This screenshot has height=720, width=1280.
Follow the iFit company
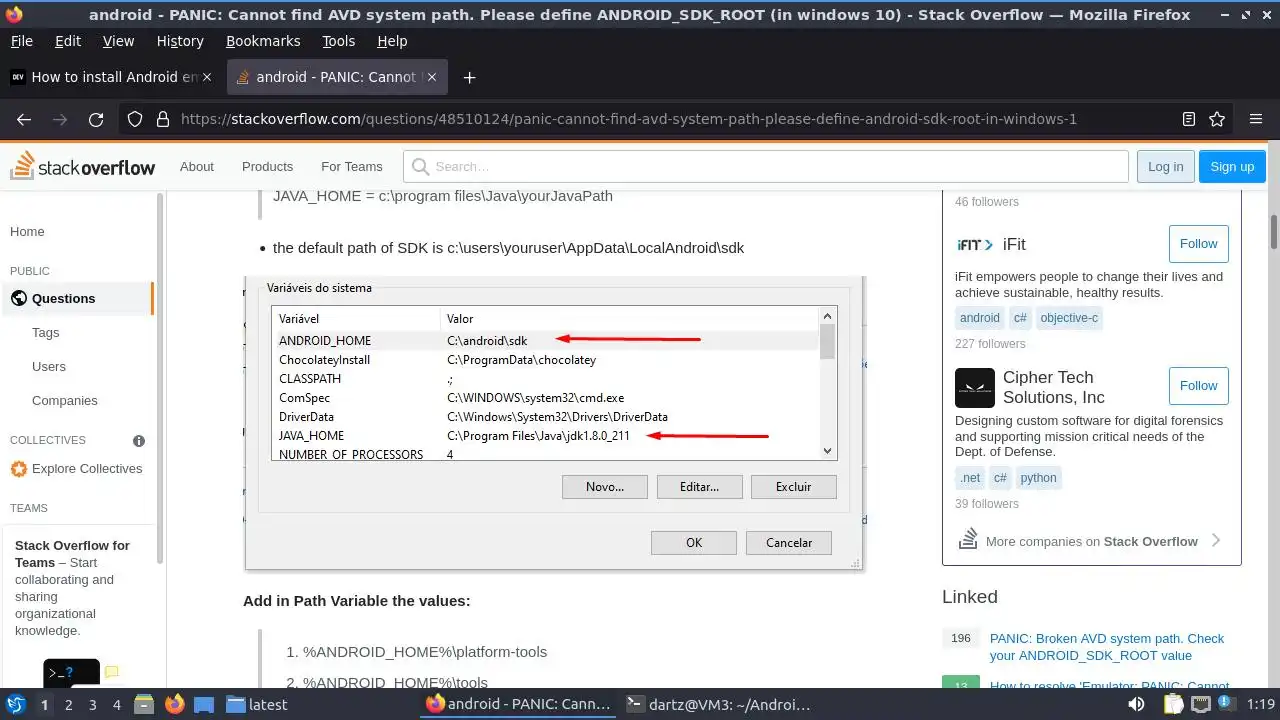click(x=1198, y=244)
